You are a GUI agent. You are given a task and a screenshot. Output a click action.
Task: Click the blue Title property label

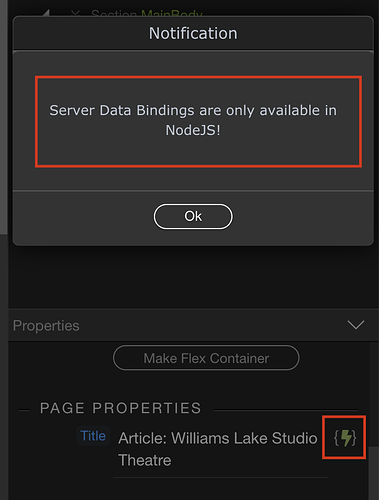click(x=93, y=436)
